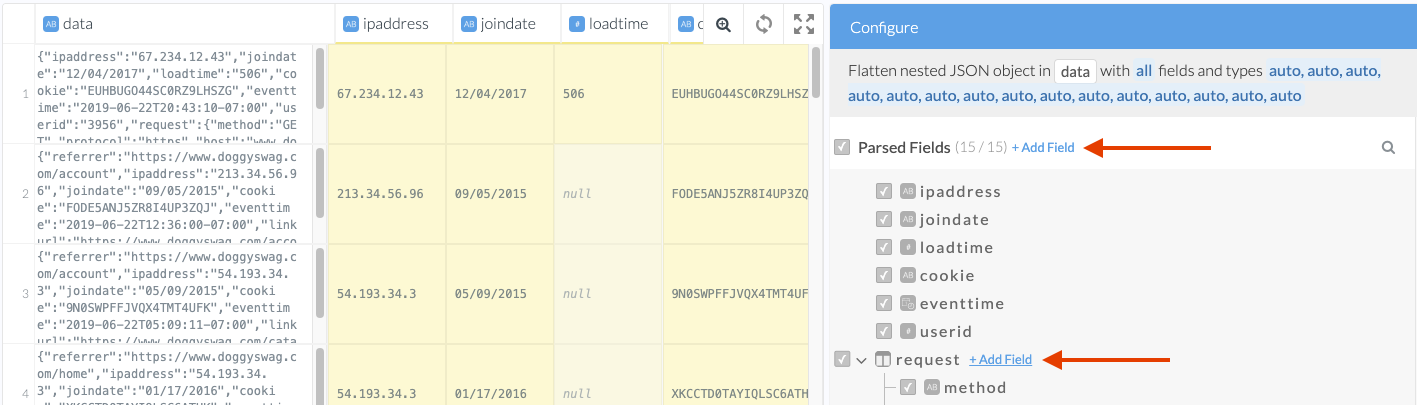
Task: Click Add Field next to Parsed Fields
Action: [1042, 148]
